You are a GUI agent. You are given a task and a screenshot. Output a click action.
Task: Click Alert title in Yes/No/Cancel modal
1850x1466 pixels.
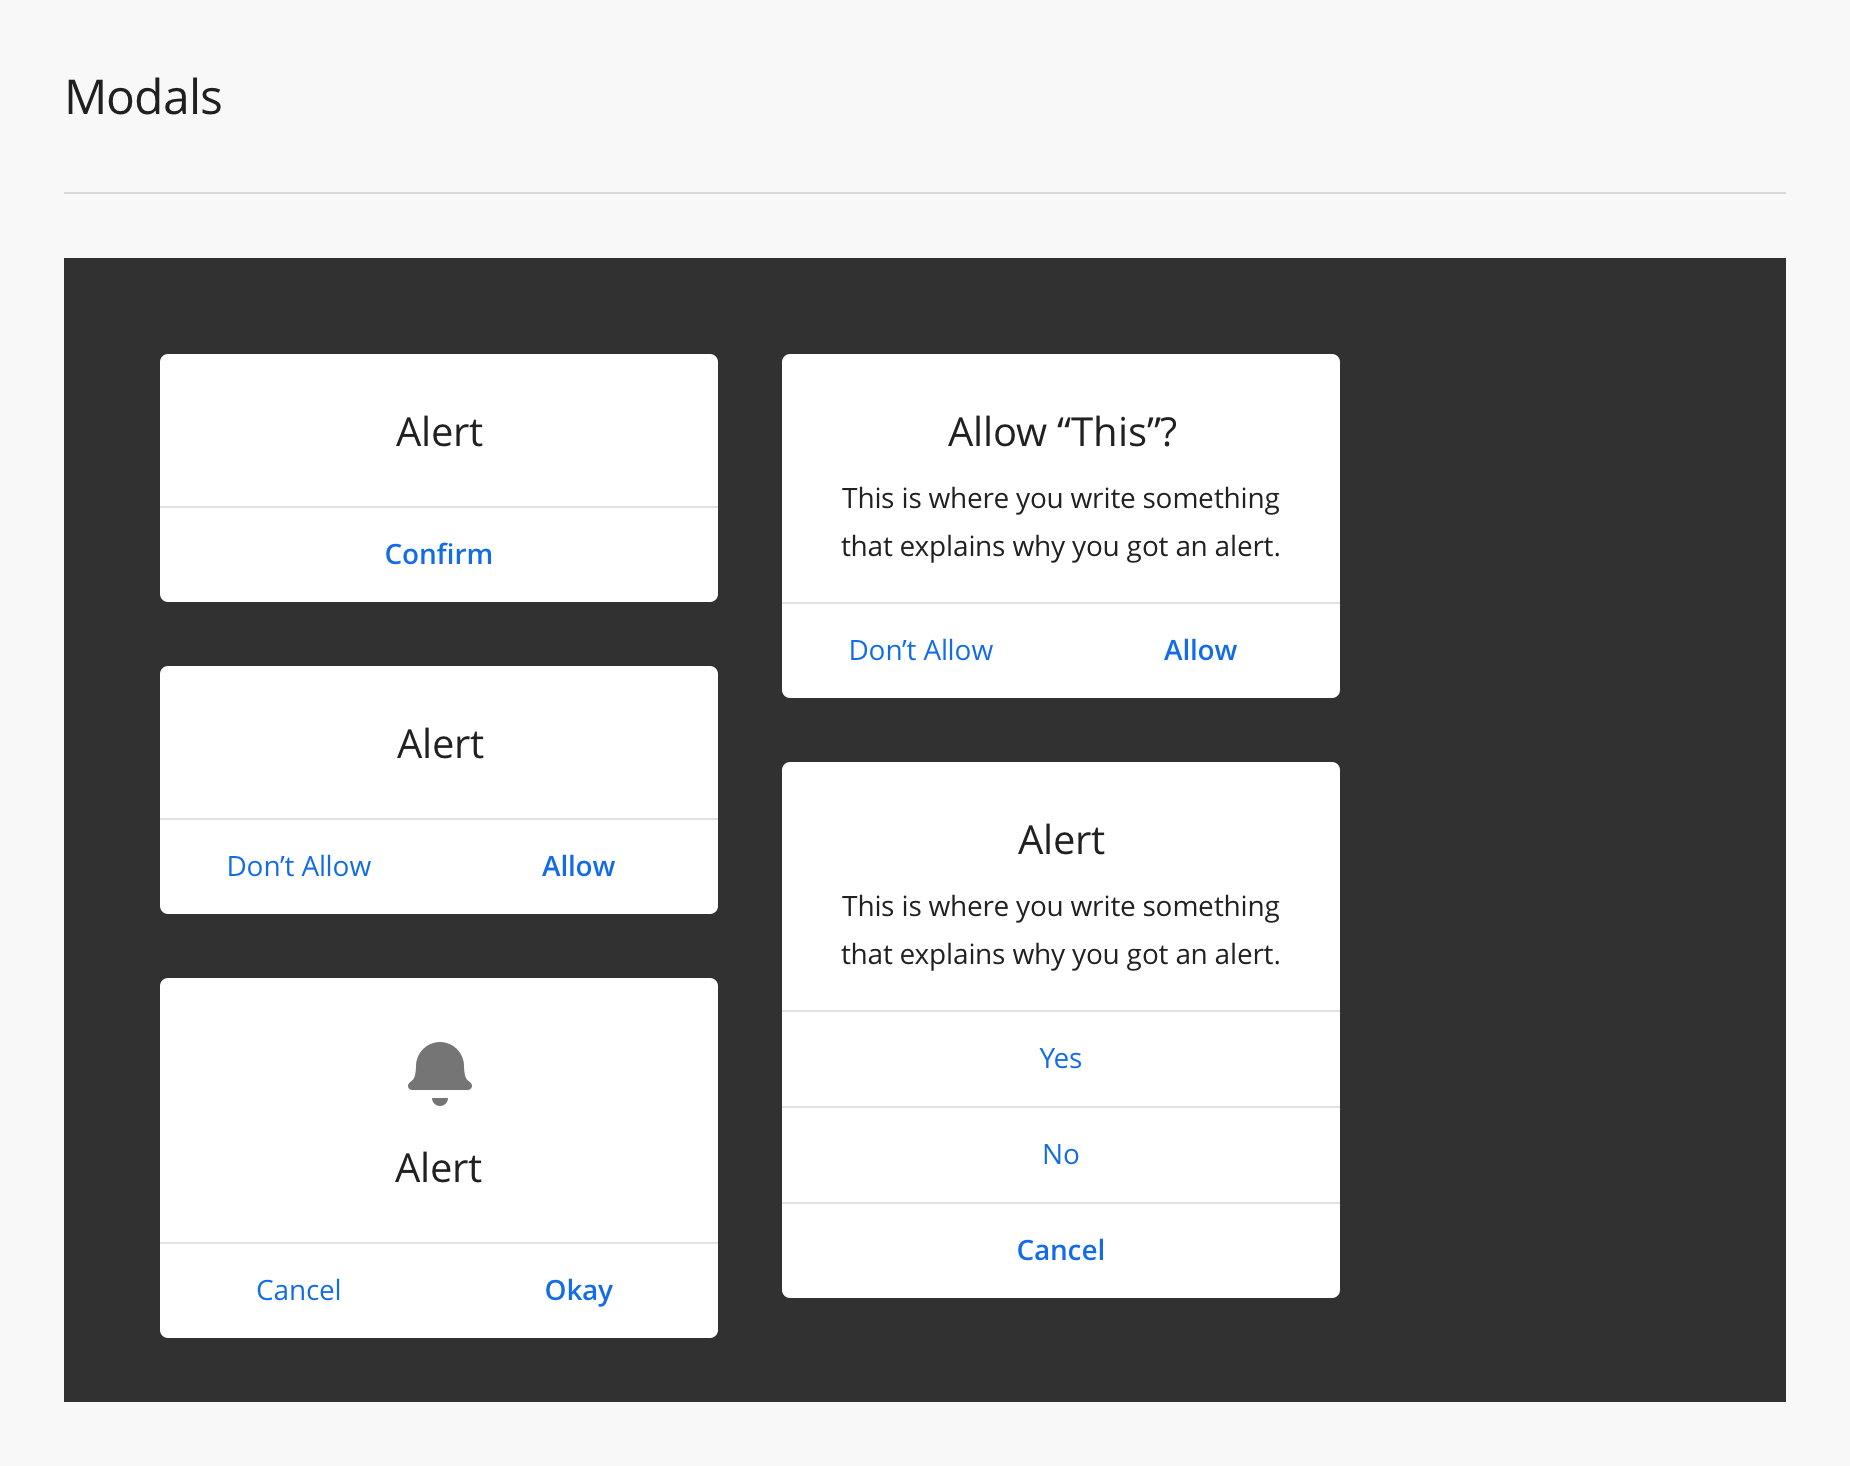(x=1061, y=840)
